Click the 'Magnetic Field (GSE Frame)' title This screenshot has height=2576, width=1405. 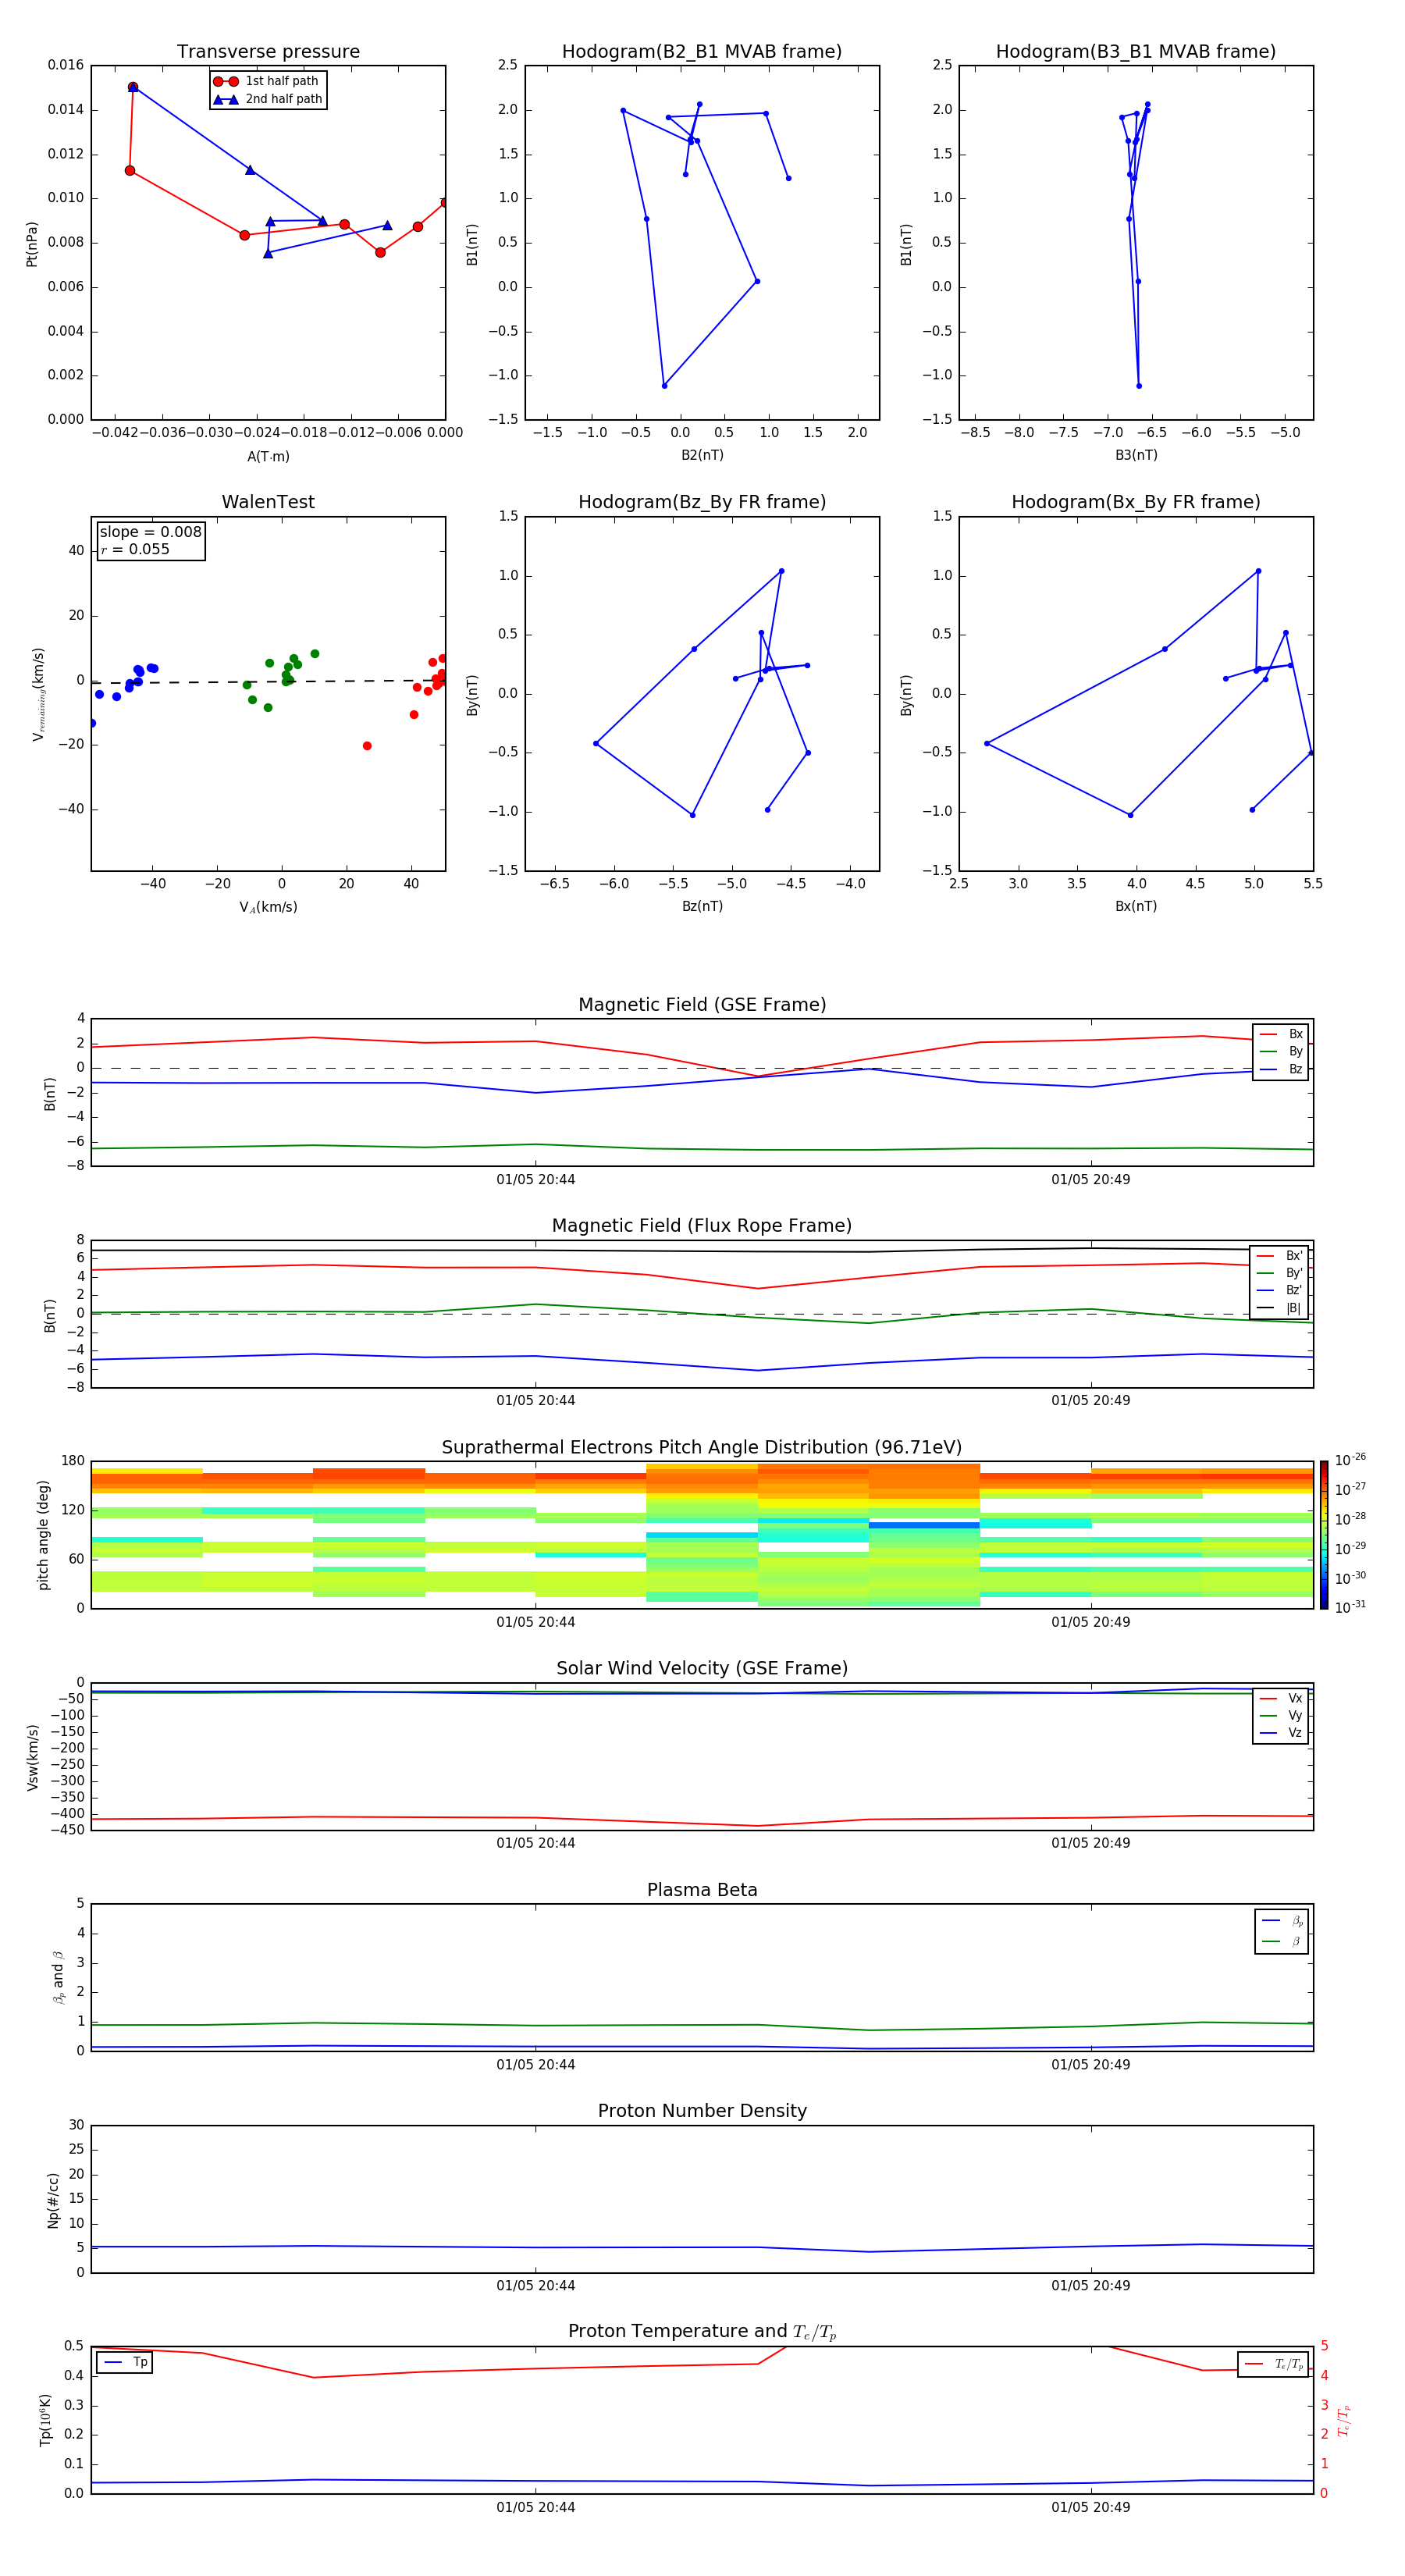pyautogui.click(x=702, y=1005)
